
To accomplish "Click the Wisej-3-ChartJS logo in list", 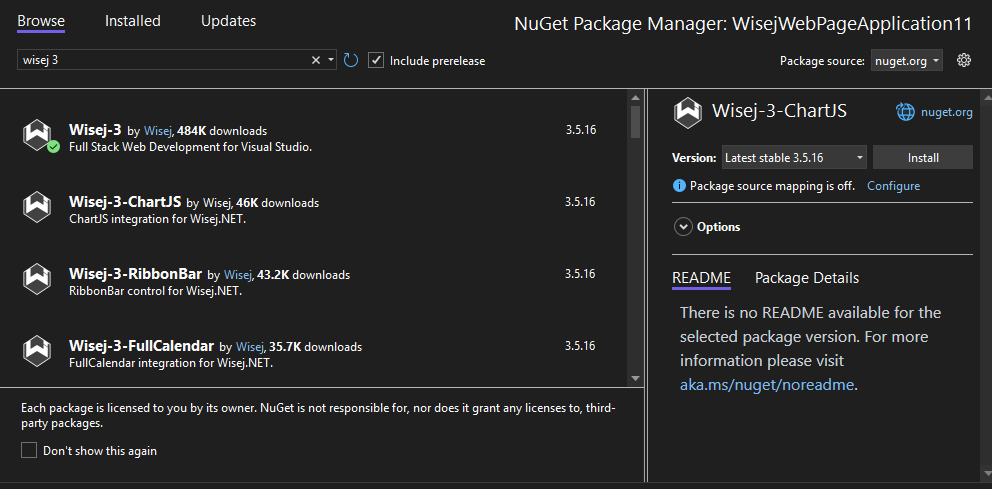I will (x=37, y=206).
